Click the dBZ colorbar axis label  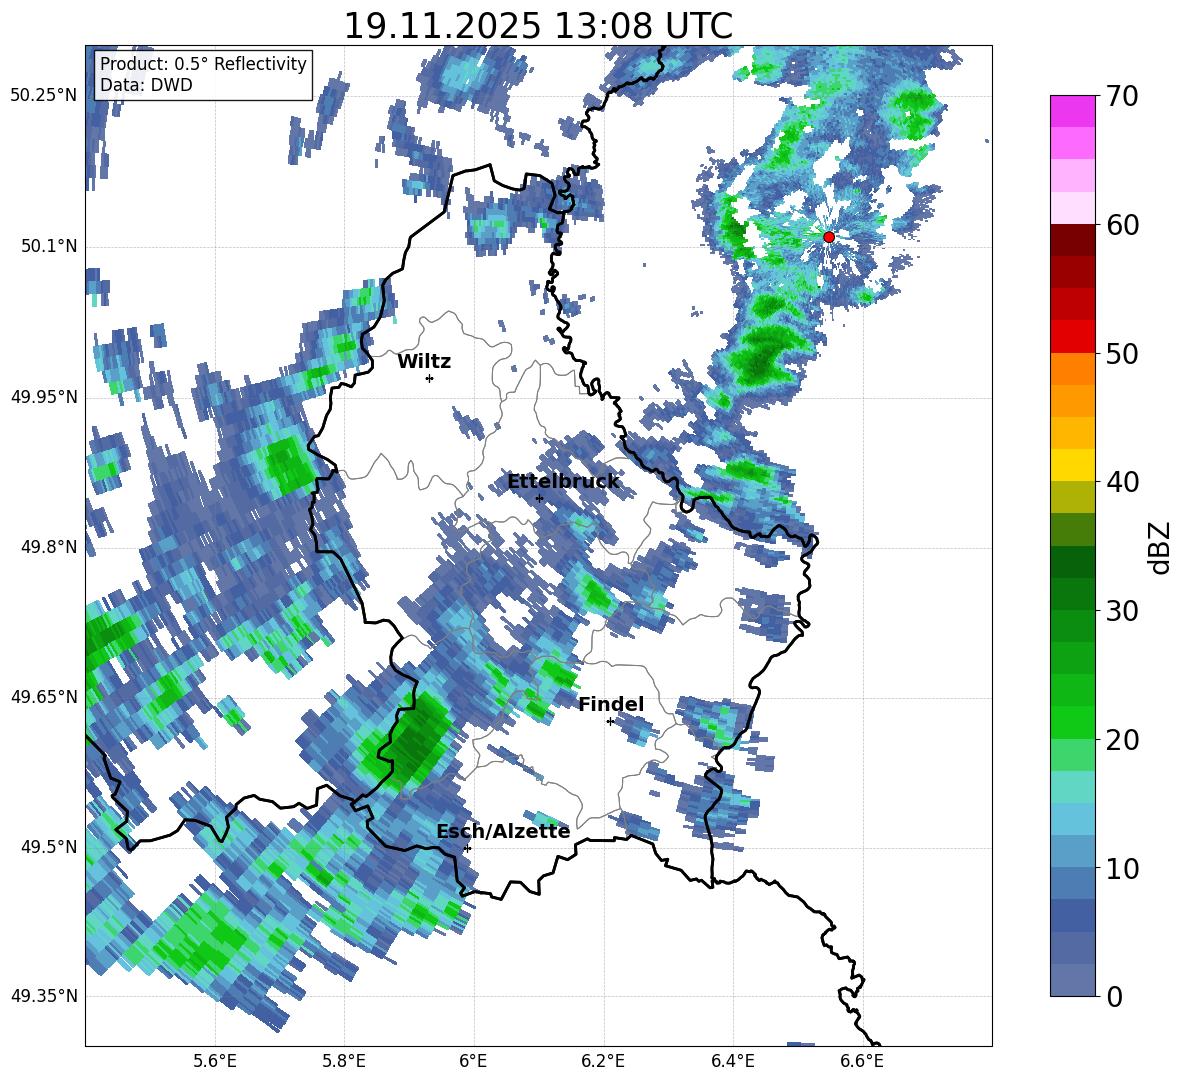pyautogui.click(x=1159, y=547)
